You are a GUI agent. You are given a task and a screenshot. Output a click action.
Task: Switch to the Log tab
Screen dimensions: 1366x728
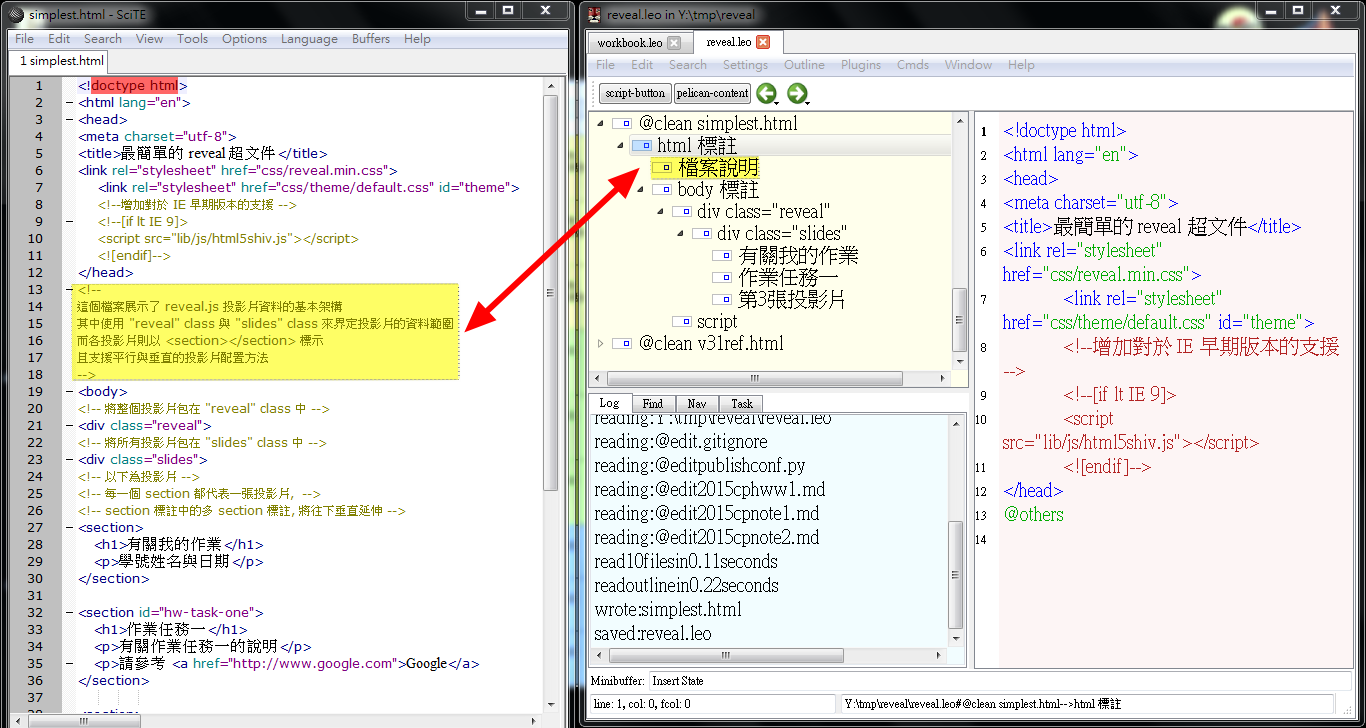coord(609,403)
